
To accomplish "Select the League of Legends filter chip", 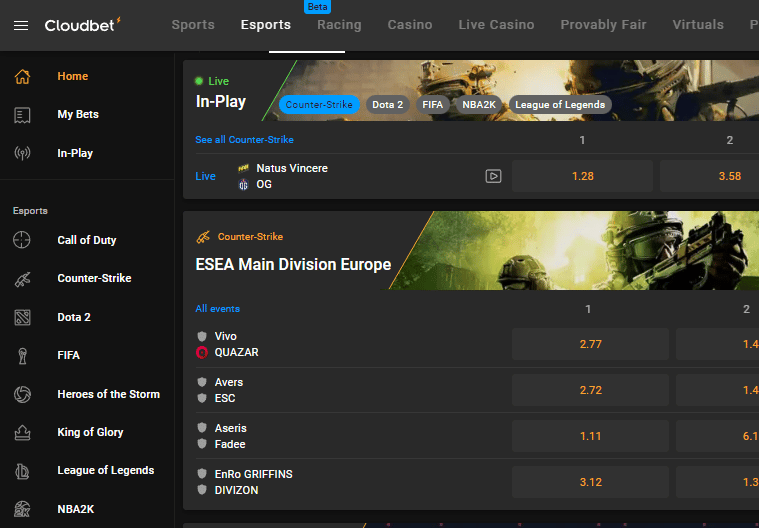I will [559, 104].
